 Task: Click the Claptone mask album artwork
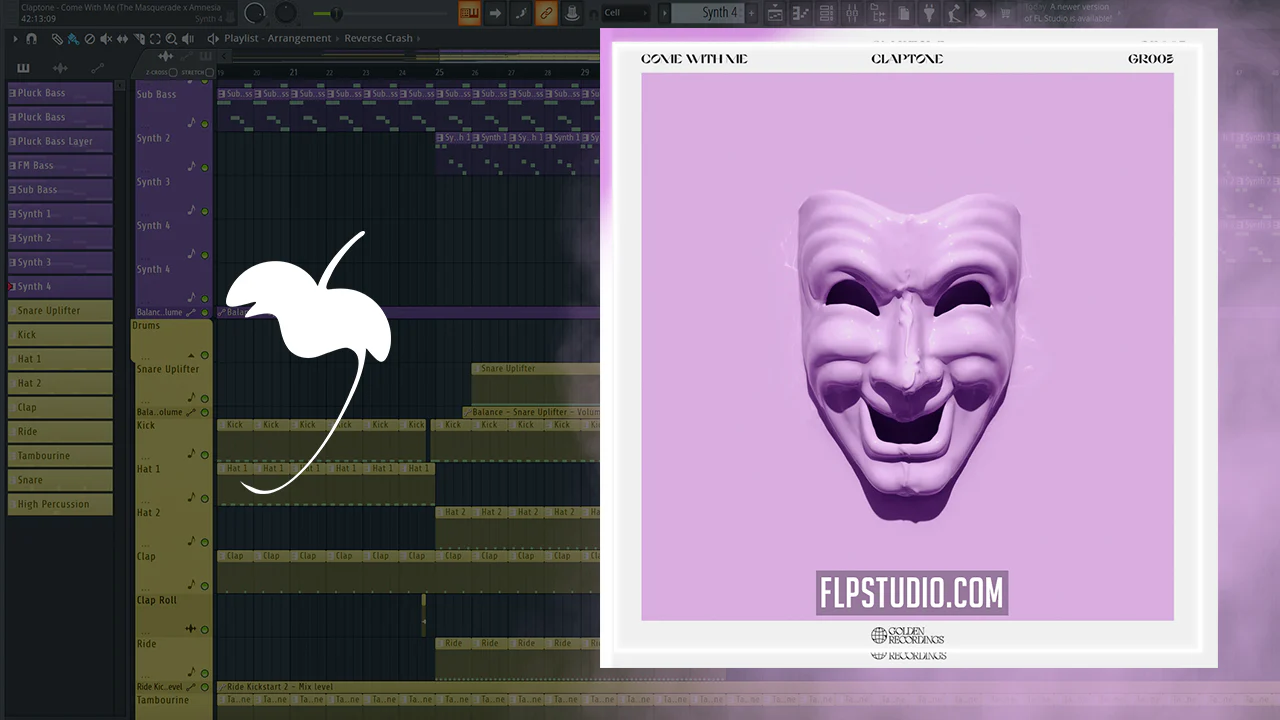pyautogui.click(x=908, y=347)
